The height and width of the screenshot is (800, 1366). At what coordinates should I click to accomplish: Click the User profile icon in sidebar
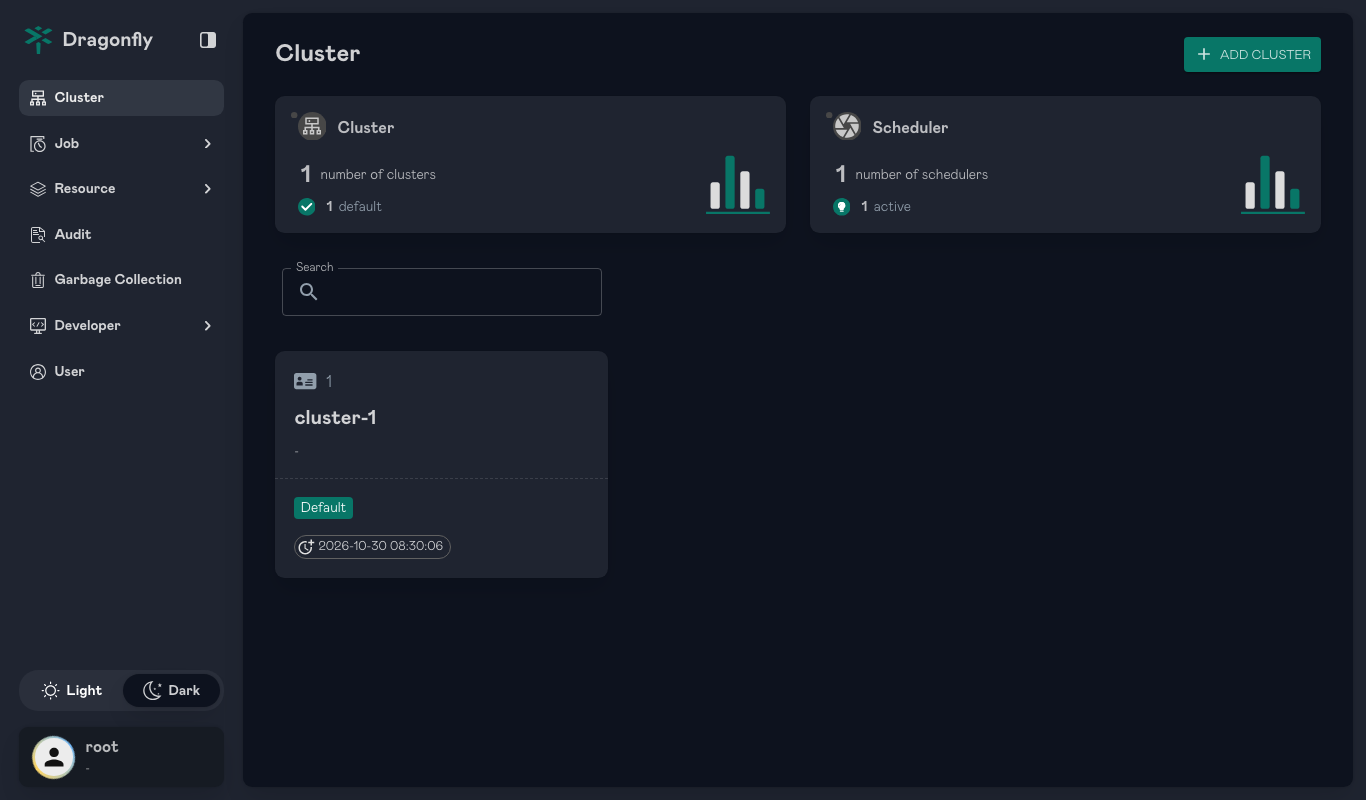tap(38, 372)
